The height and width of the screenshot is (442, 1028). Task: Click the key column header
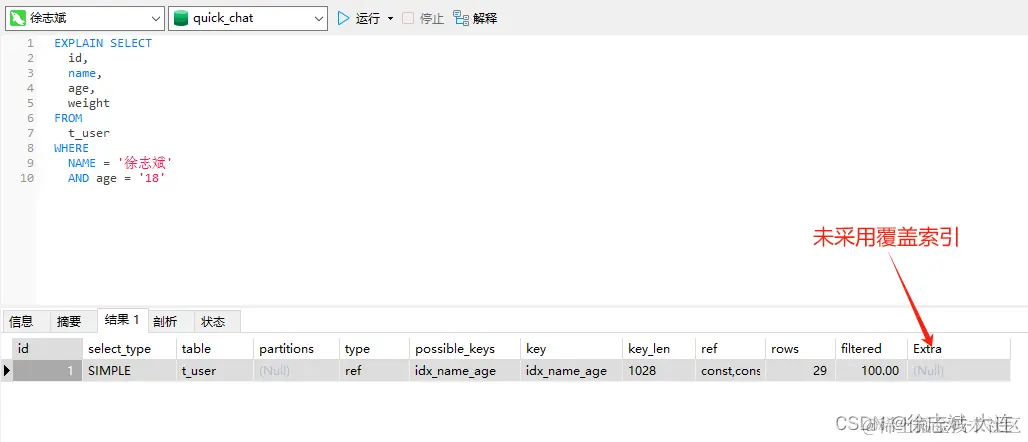571,349
